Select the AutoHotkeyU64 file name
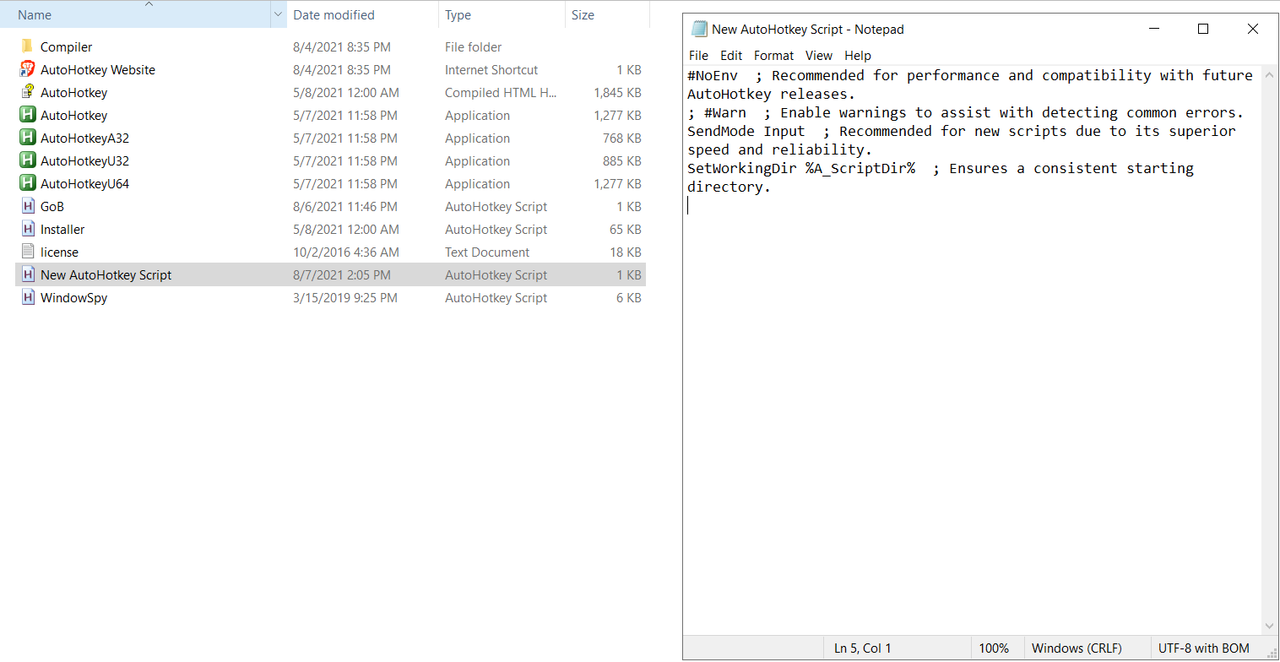 point(85,184)
